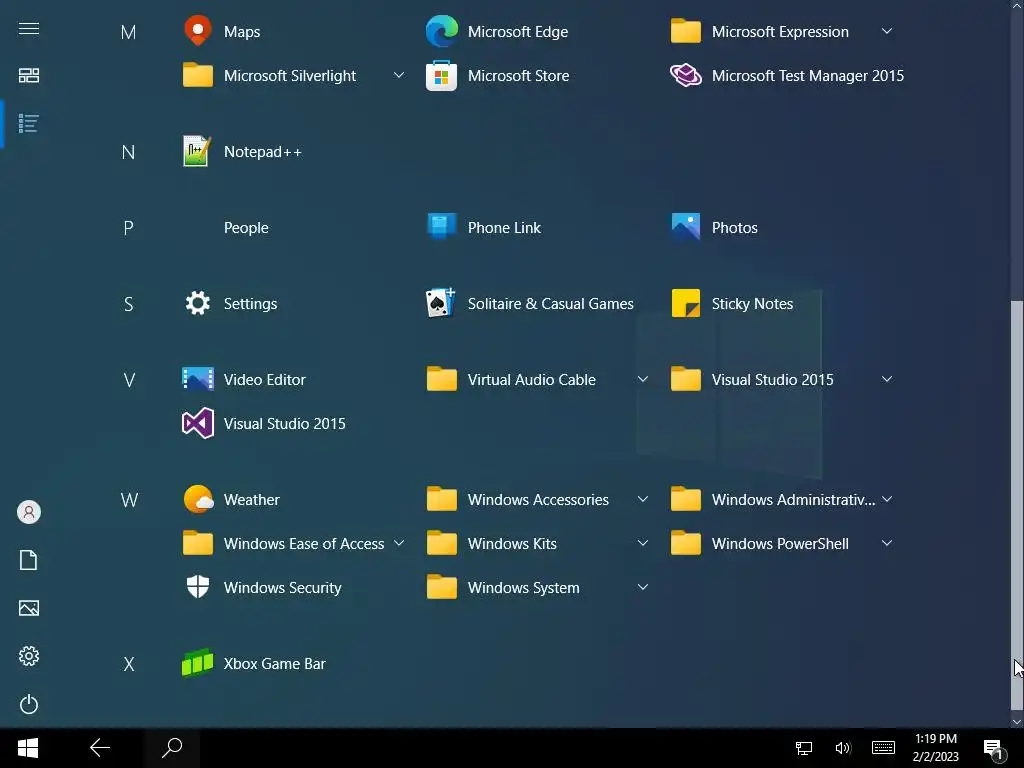
Task: Jump using the M letter header
Action: 129,32
